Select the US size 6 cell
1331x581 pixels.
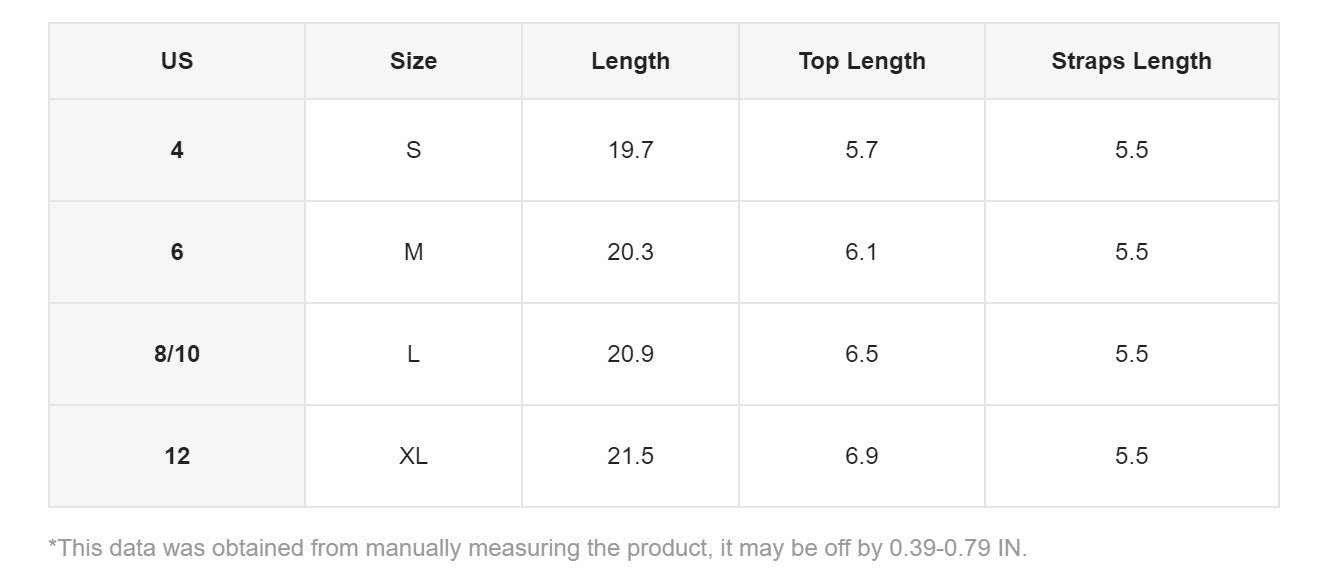pyautogui.click(x=177, y=252)
